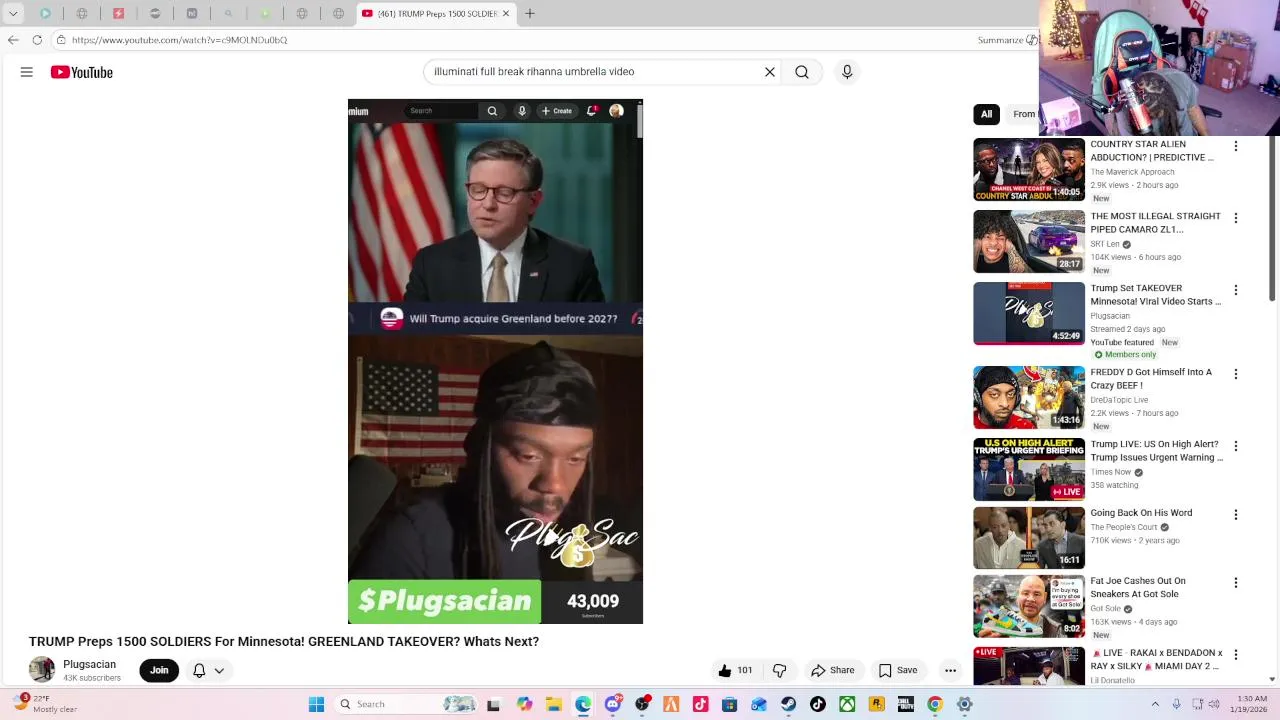The height and width of the screenshot is (720, 1280).
Task: Open options for RAKAI x BENDADON live video
Action: coord(1236,655)
